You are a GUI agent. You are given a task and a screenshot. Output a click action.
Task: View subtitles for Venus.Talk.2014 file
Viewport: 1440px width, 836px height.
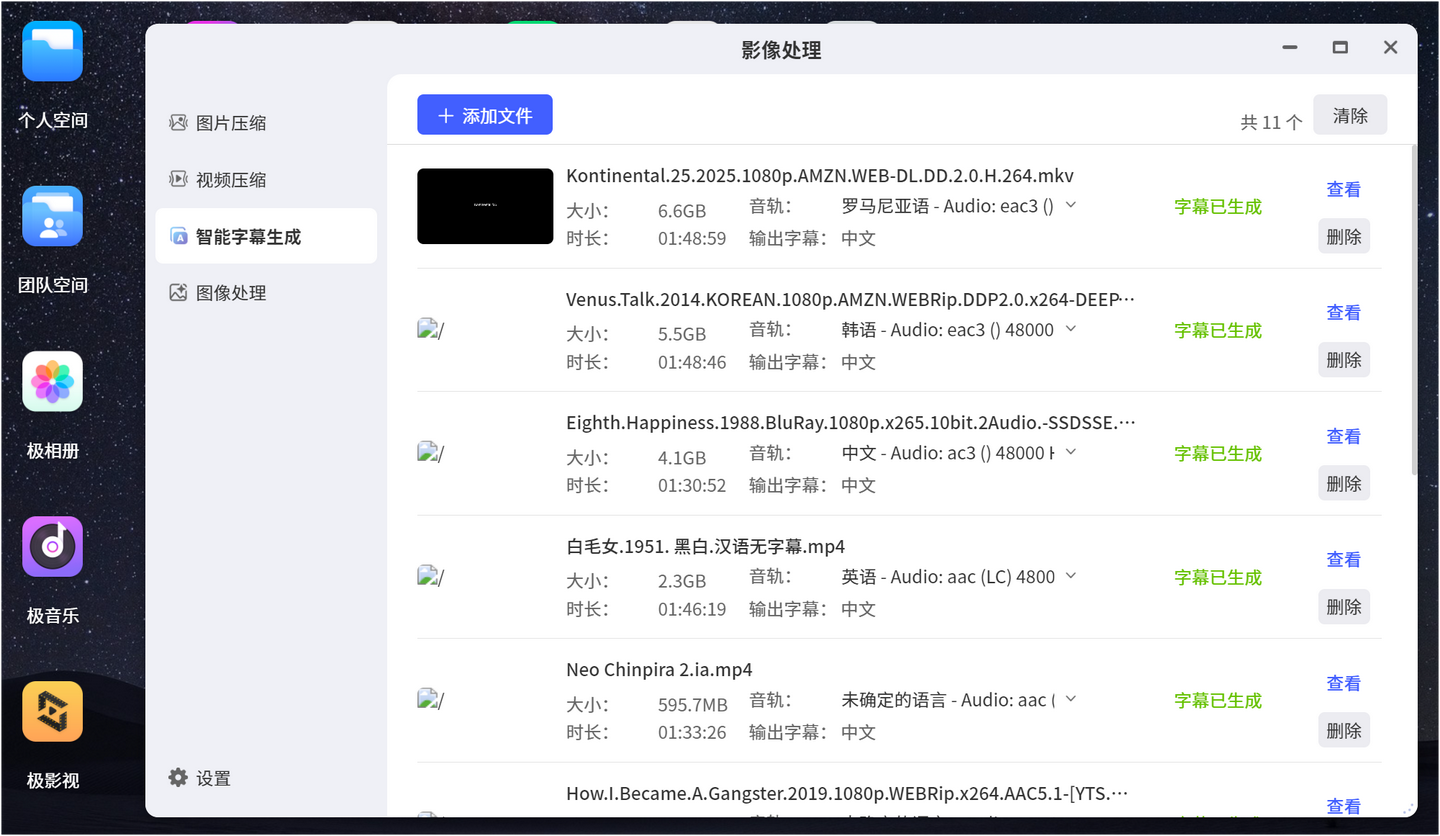coord(1343,312)
